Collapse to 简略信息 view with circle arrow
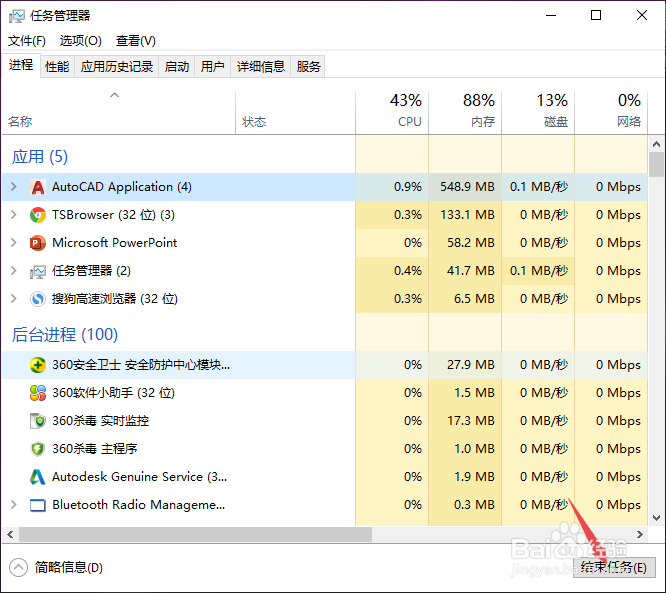This screenshot has width=666, height=593. tap(18, 568)
